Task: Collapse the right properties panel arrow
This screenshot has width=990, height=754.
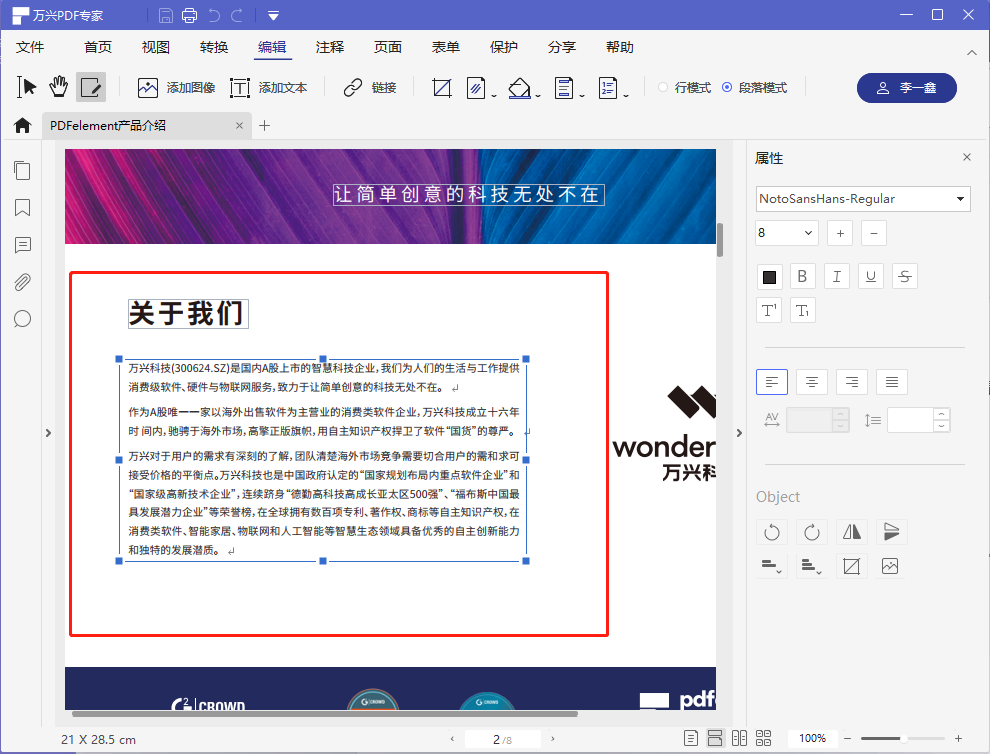Action: pyautogui.click(x=739, y=433)
